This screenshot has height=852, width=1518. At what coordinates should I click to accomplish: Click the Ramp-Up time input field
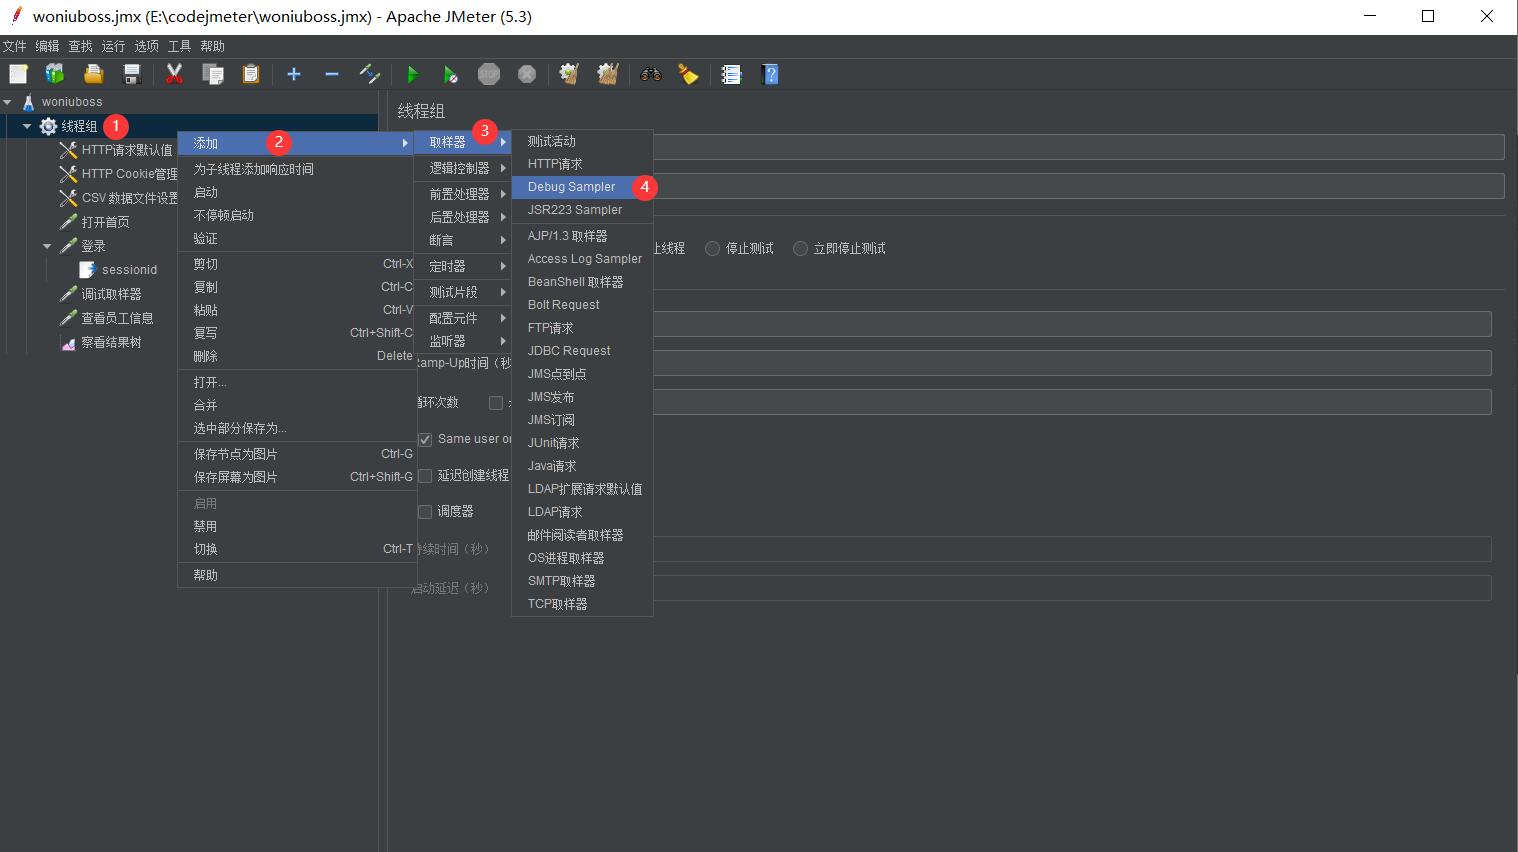tap(1072, 362)
